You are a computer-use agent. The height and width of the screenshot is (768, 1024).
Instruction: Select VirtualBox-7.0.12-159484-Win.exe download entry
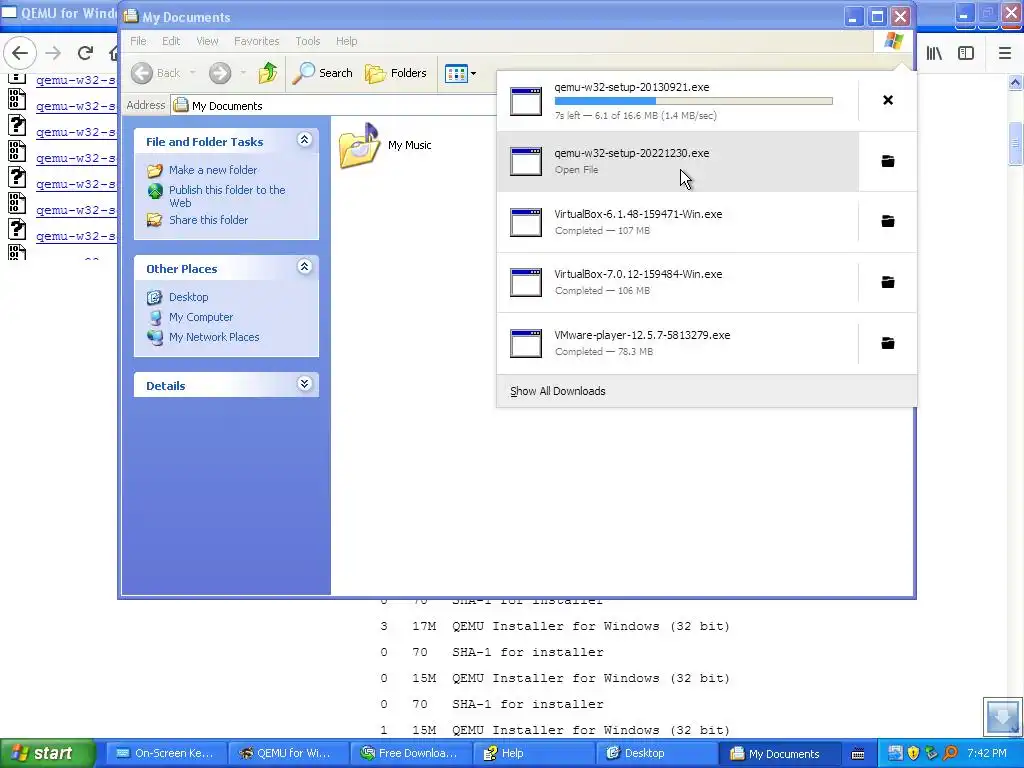pos(677,282)
